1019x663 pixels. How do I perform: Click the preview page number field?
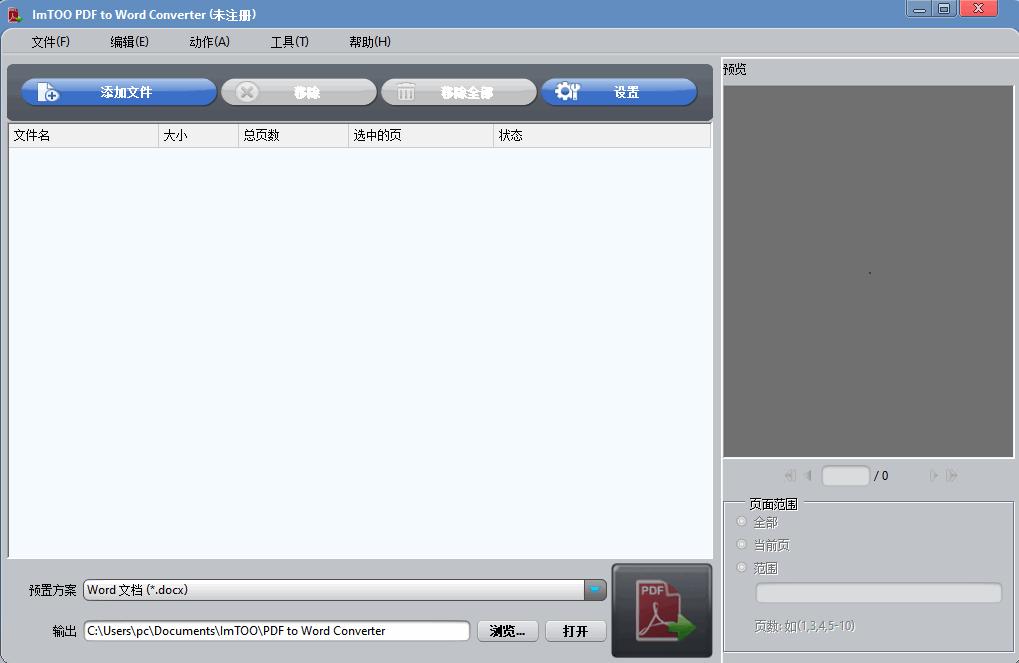(x=845, y=476)
